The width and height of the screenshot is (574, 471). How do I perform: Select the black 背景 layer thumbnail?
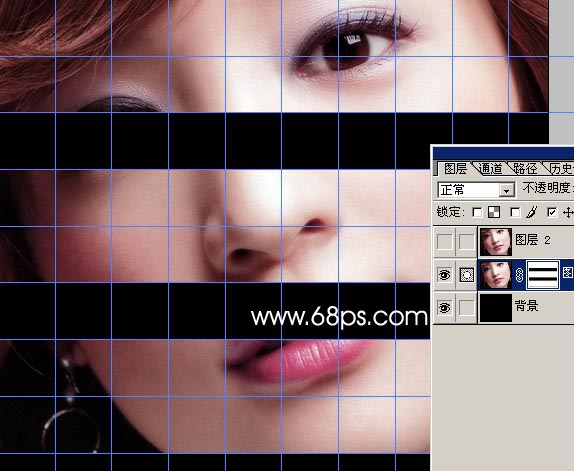tap(496, 308)
